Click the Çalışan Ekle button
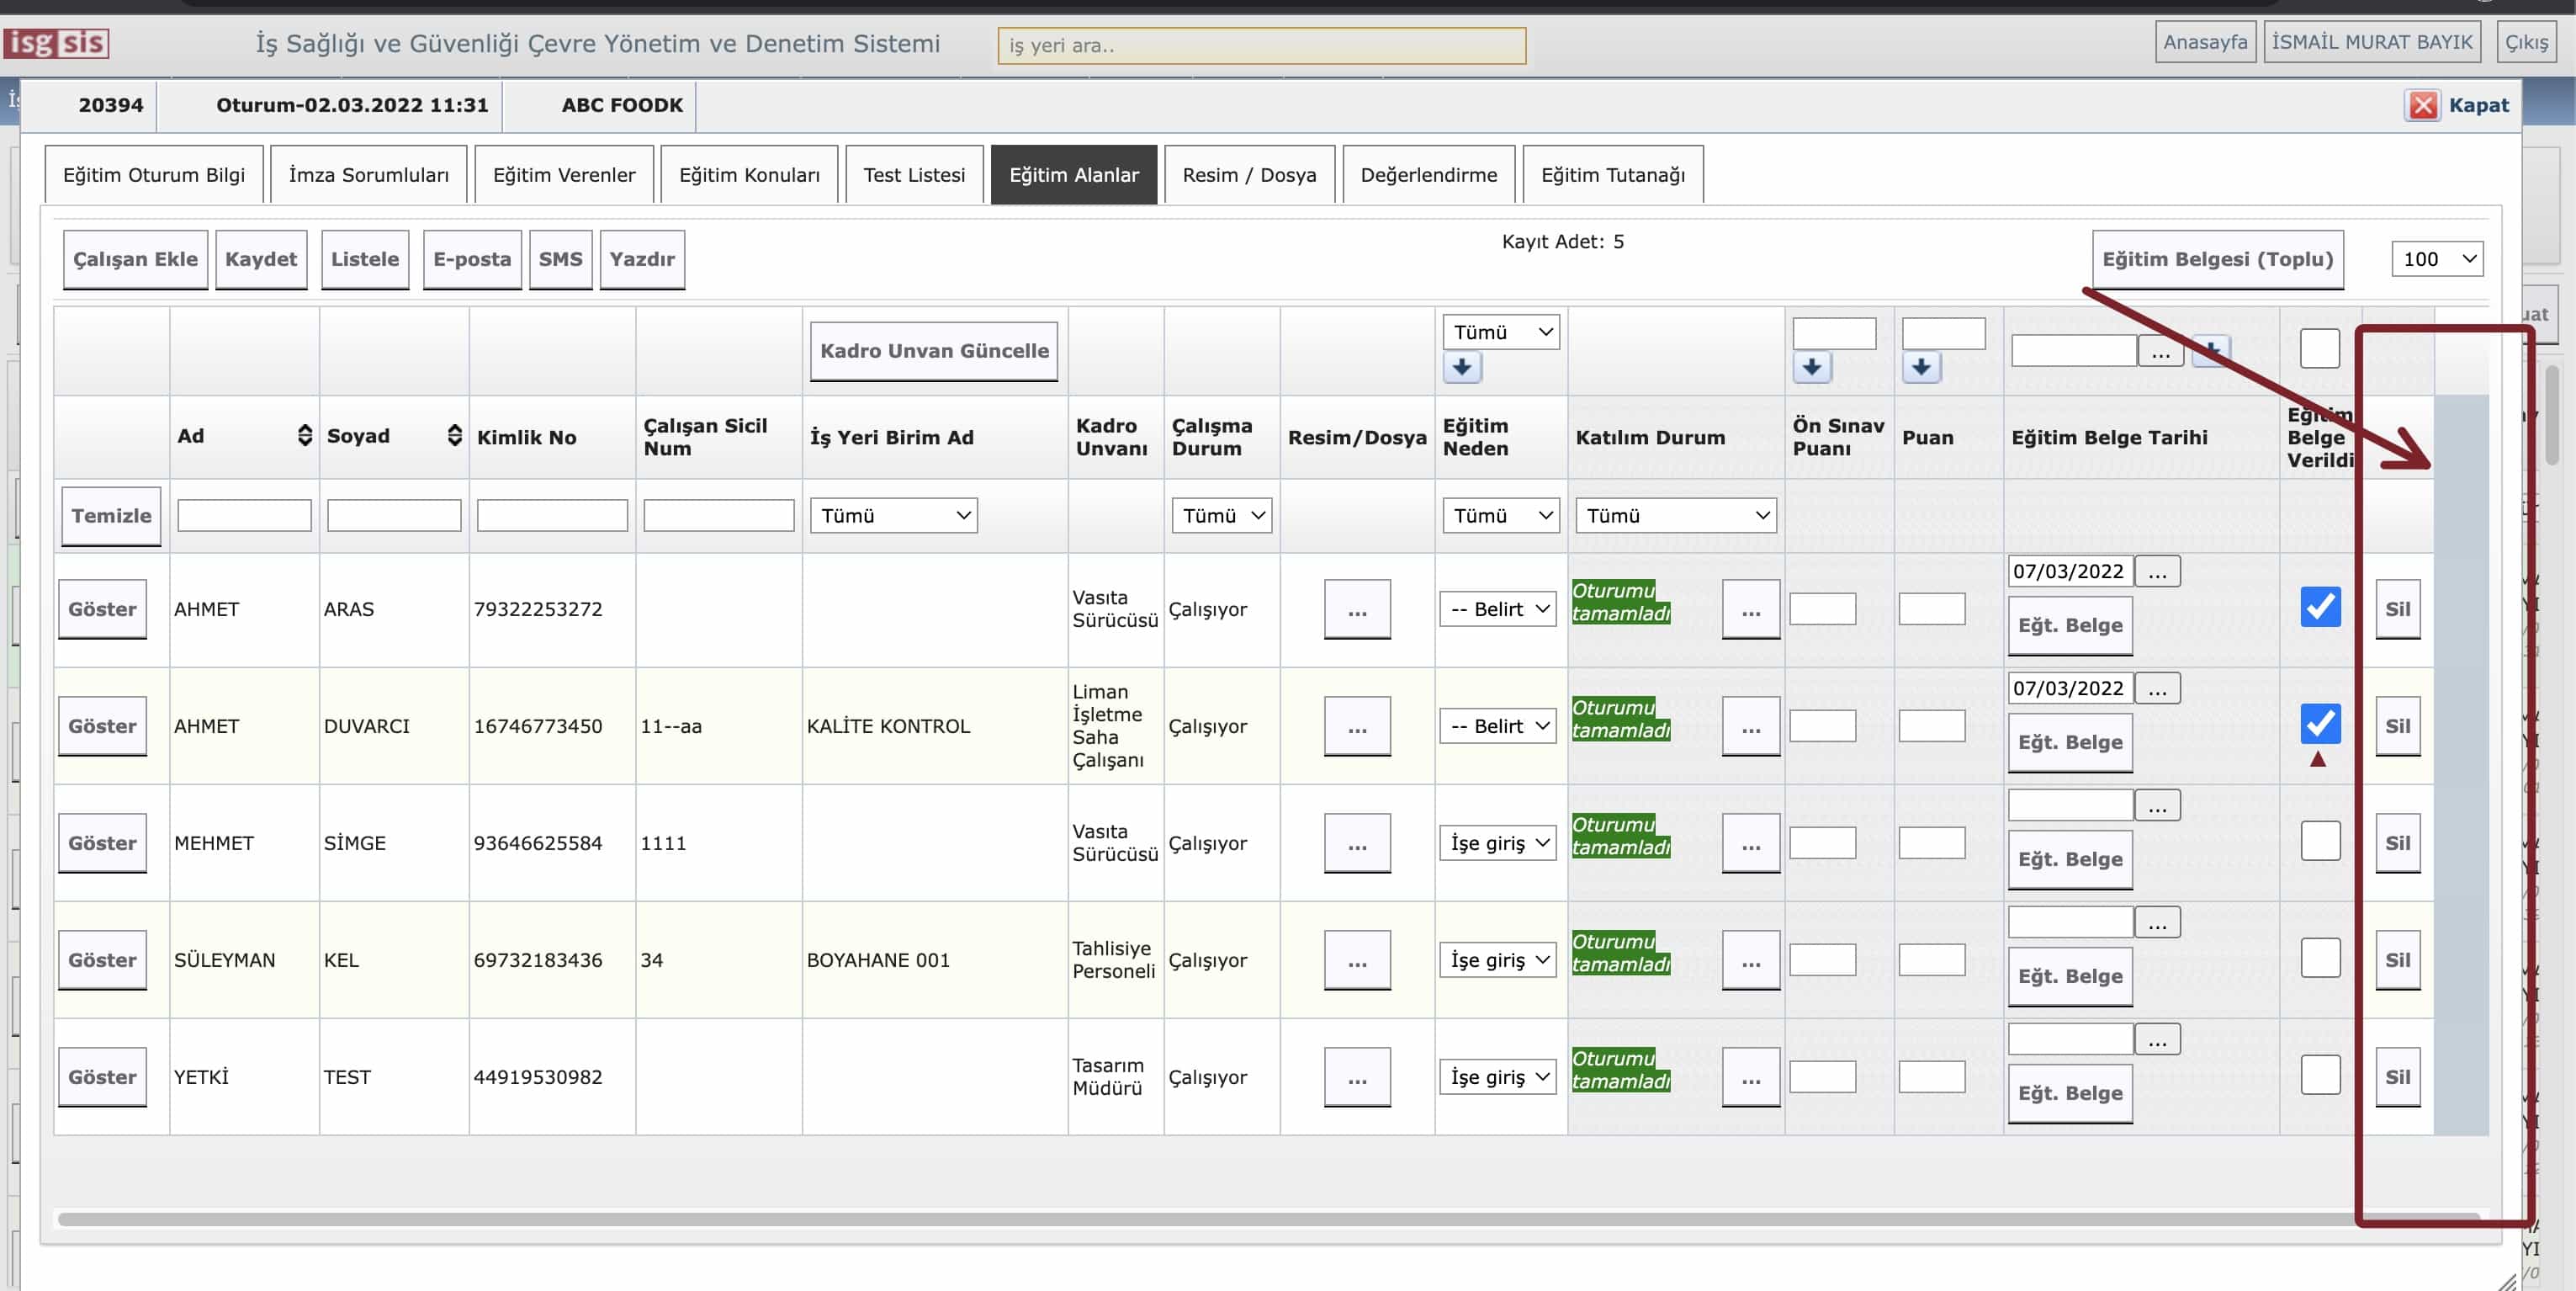 point(135,259)
